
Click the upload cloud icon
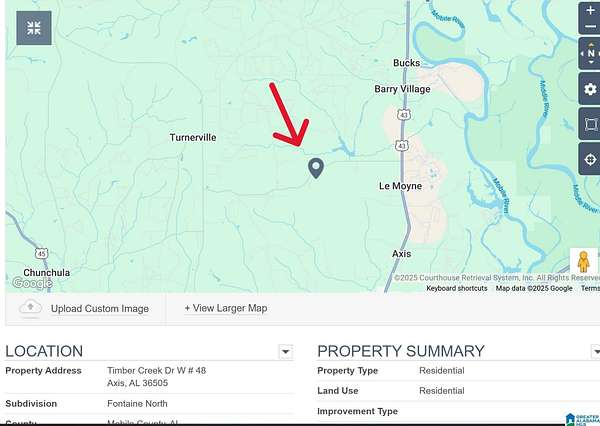31,308
